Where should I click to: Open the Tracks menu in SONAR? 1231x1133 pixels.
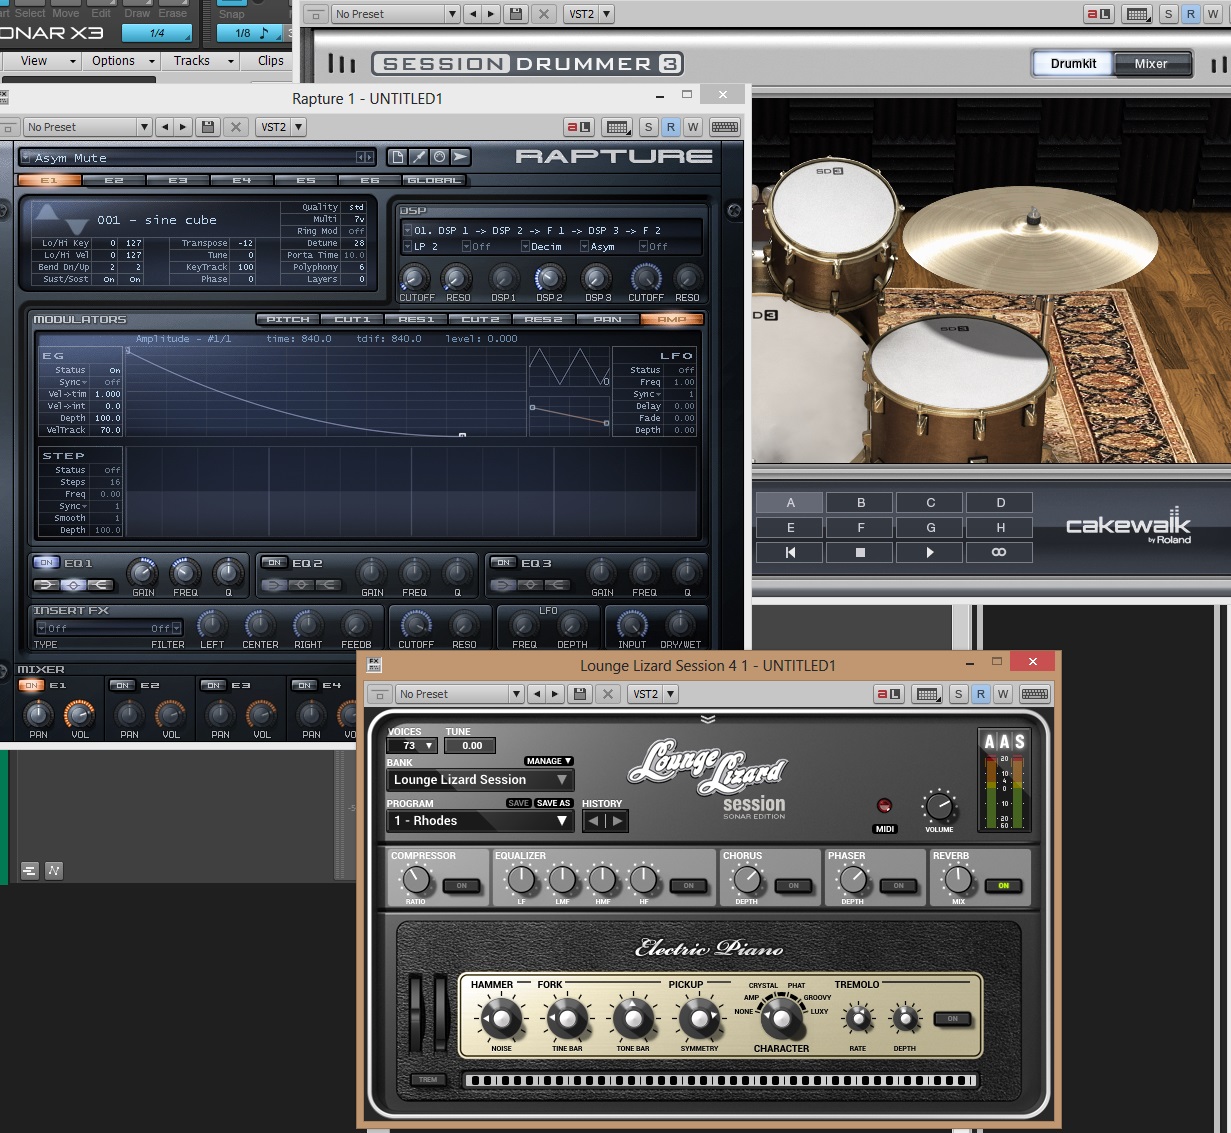click(x=203, y=61)
